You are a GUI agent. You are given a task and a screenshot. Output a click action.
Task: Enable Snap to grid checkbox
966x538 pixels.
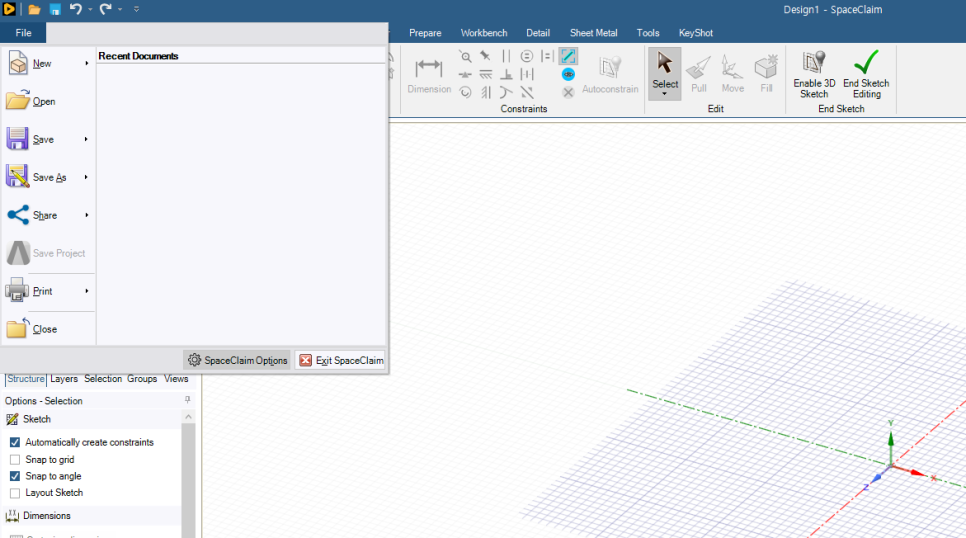tap(15, 460)
